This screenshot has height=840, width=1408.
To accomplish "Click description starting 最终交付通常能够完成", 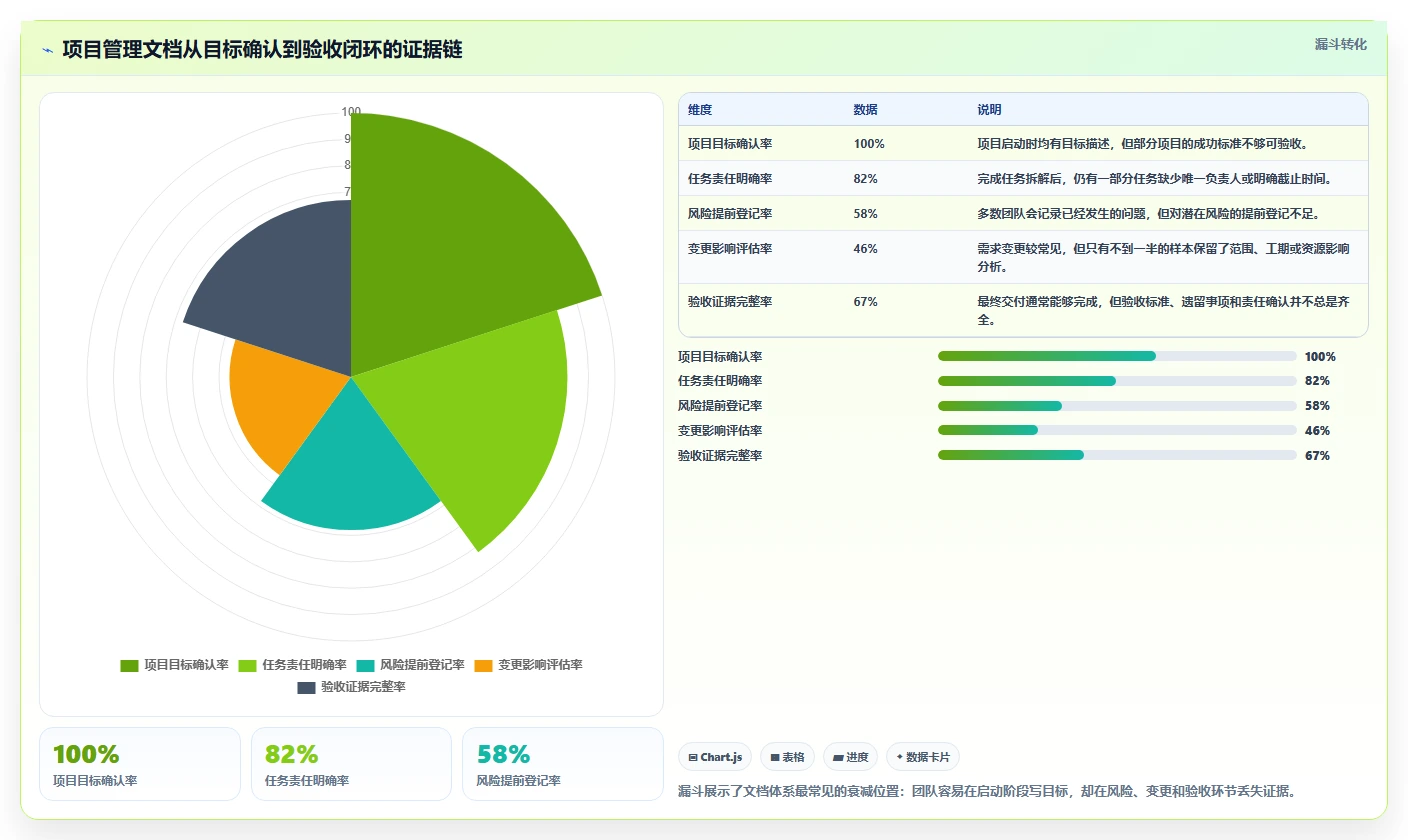I will (1164, 311).
